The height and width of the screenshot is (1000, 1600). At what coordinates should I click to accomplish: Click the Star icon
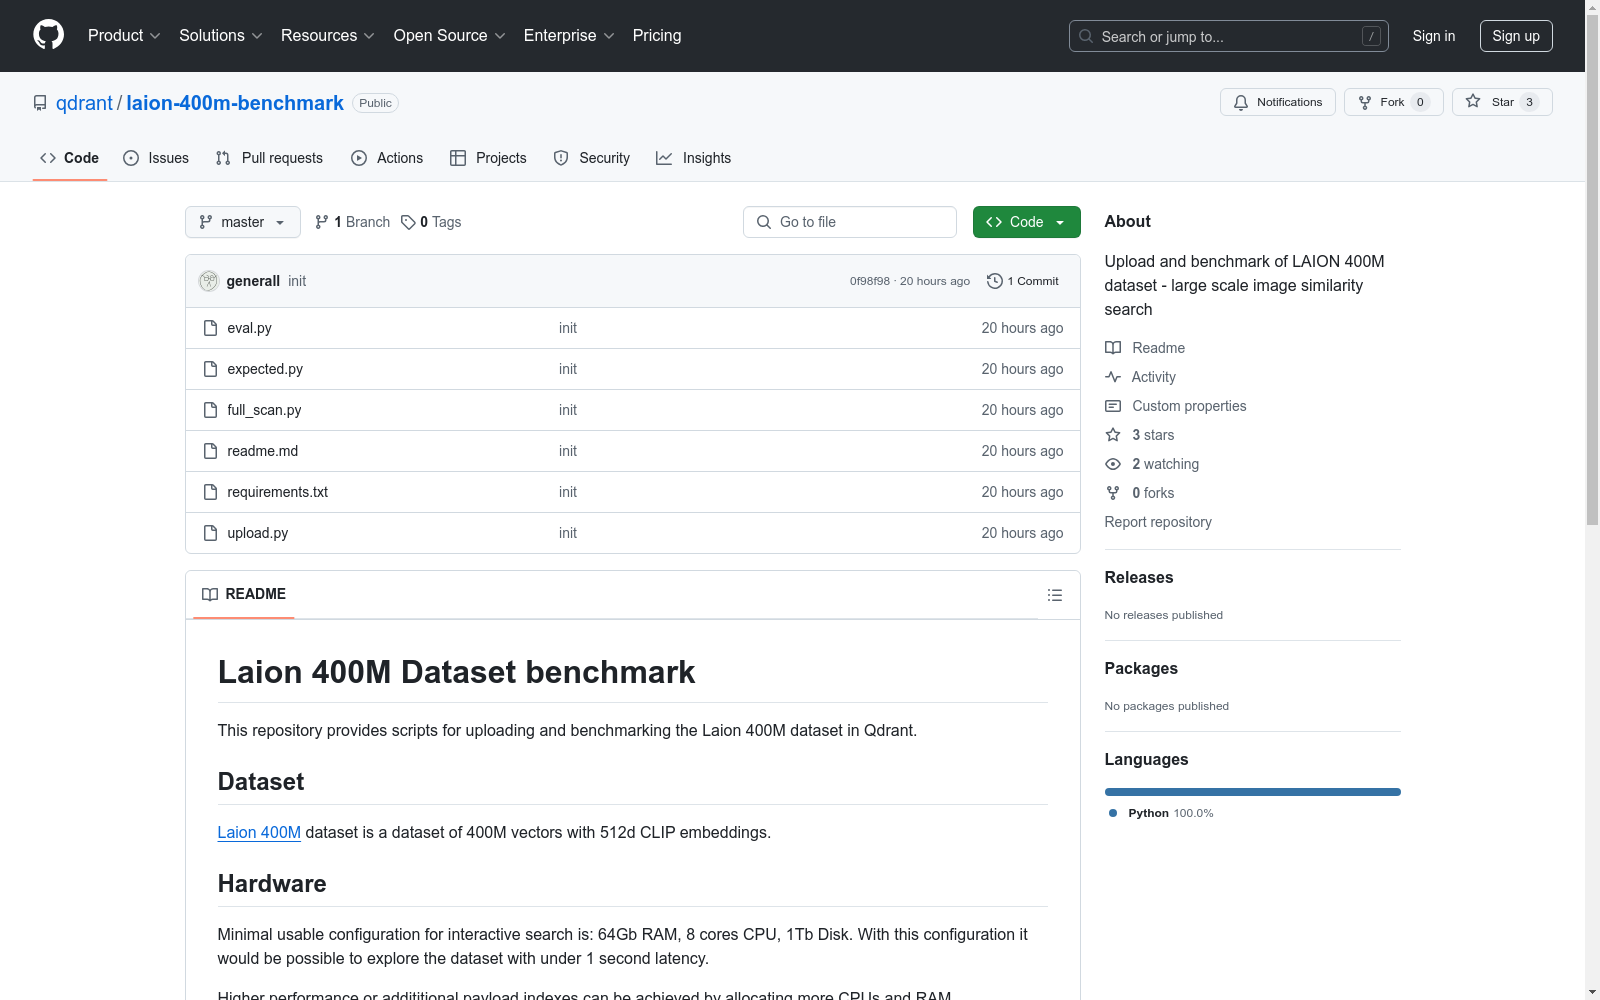click(x=1473, y=101)
